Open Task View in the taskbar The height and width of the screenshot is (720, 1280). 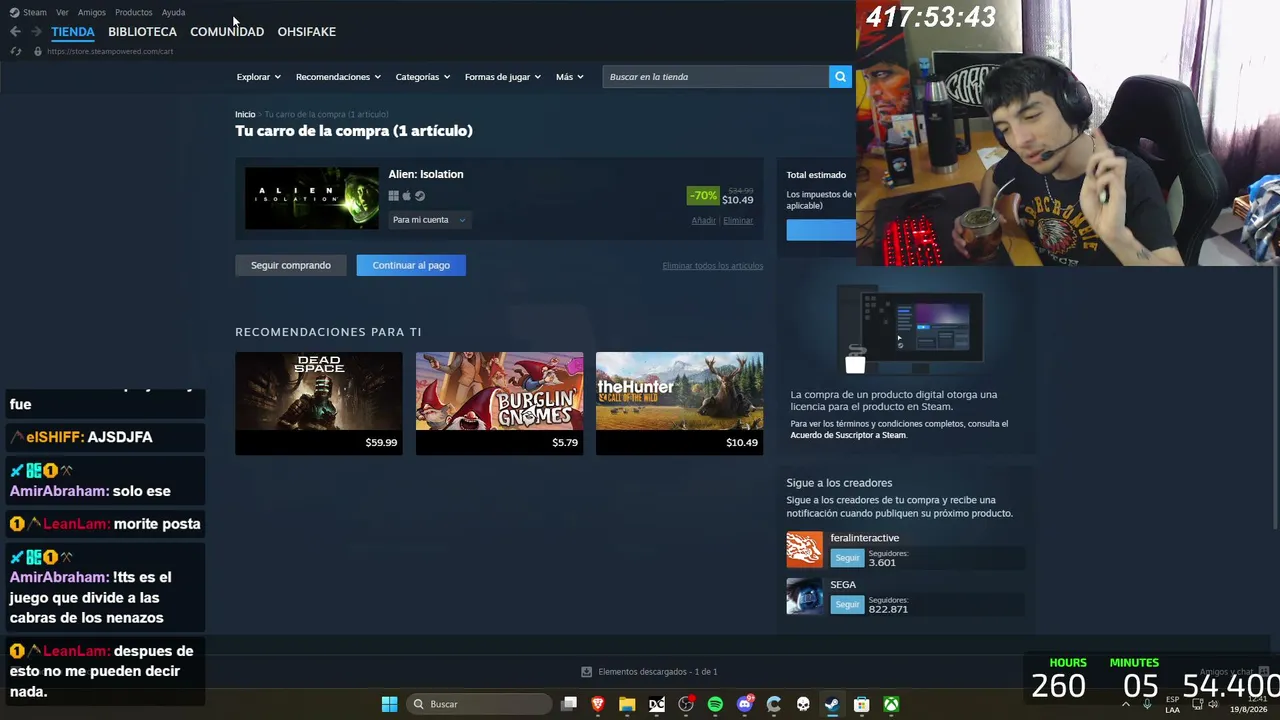pos(569,704)
